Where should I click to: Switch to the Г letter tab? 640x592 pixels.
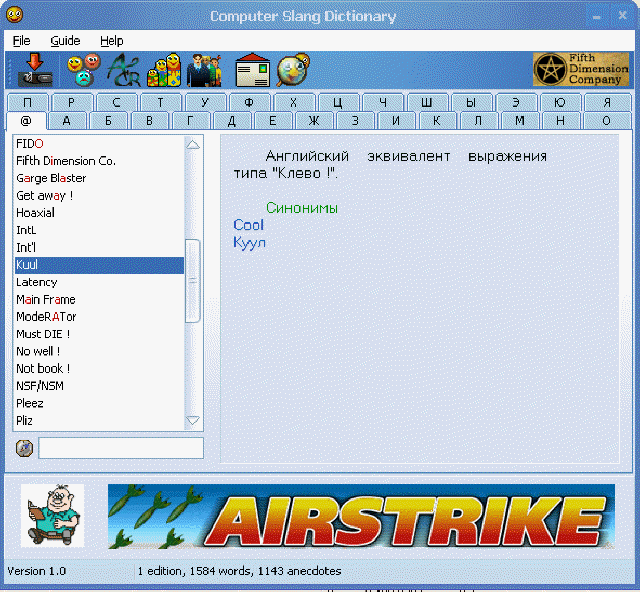coord(191,121)
